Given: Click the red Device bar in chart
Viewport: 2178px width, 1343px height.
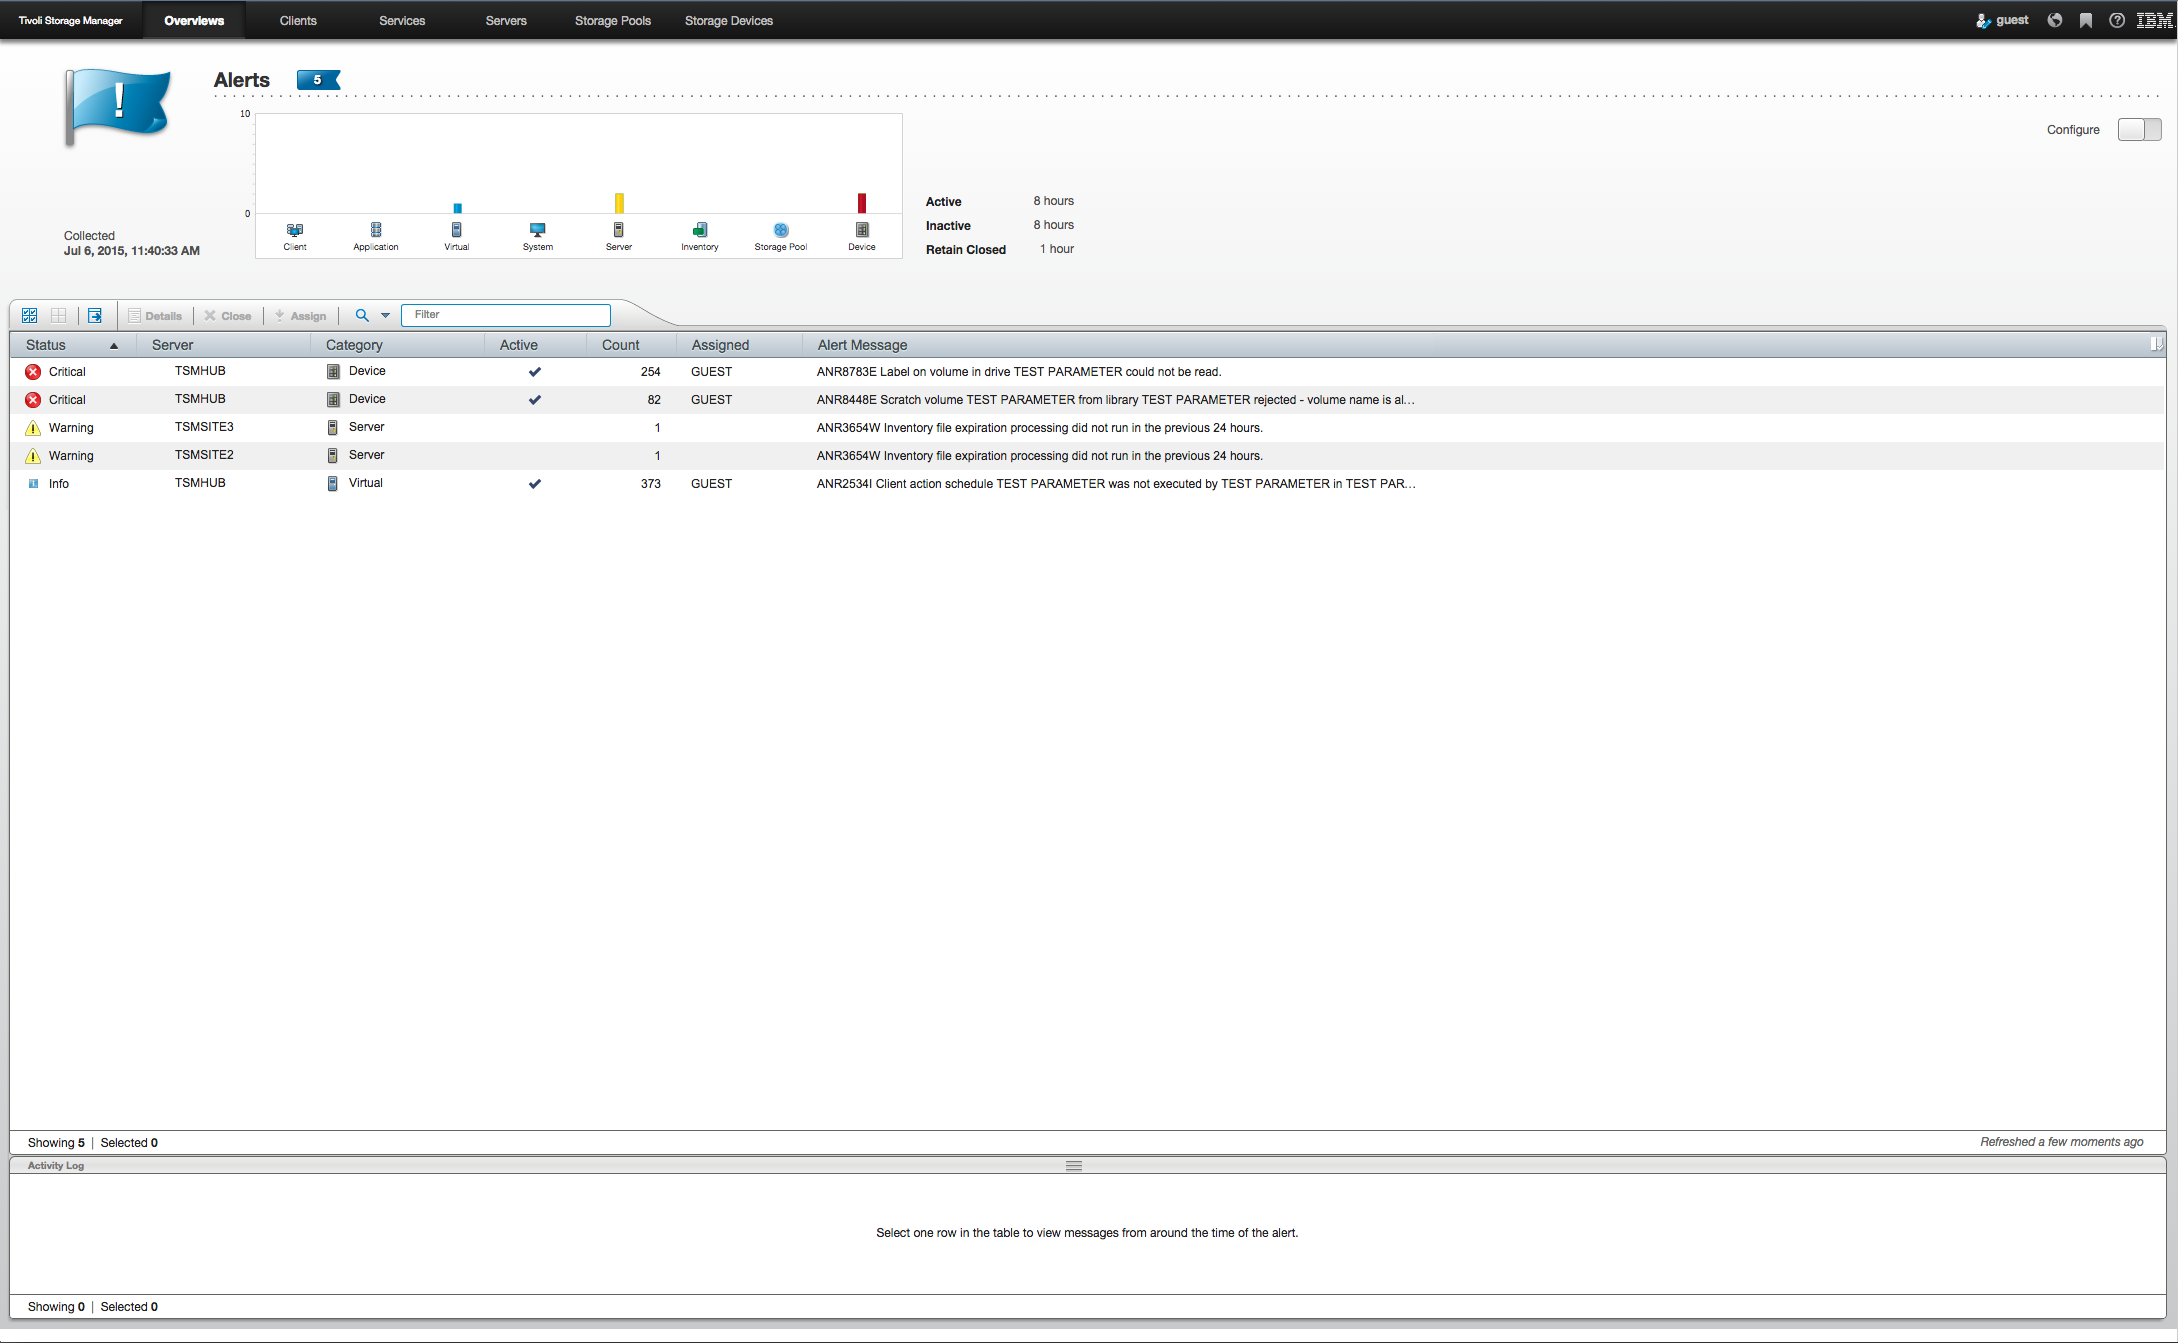Looking at the screenshot, I should coord(862,203).
